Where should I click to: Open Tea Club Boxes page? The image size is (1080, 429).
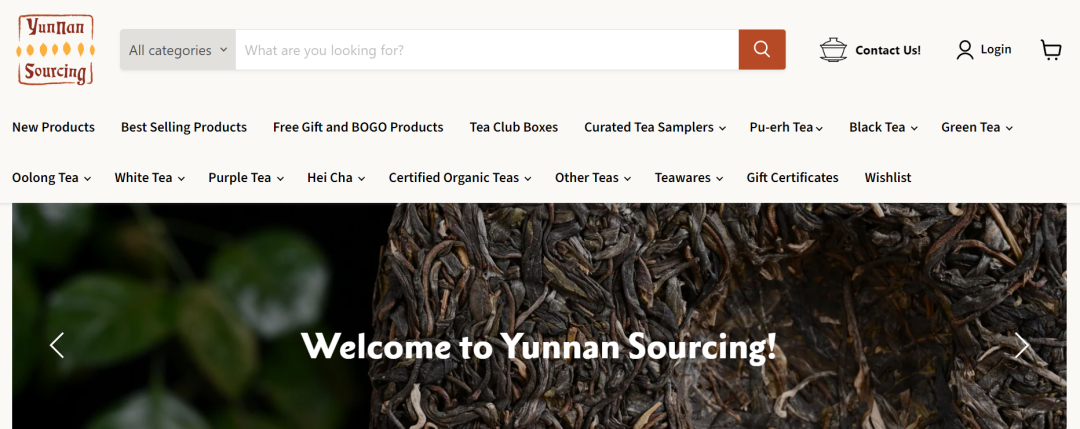pos(514,127)
